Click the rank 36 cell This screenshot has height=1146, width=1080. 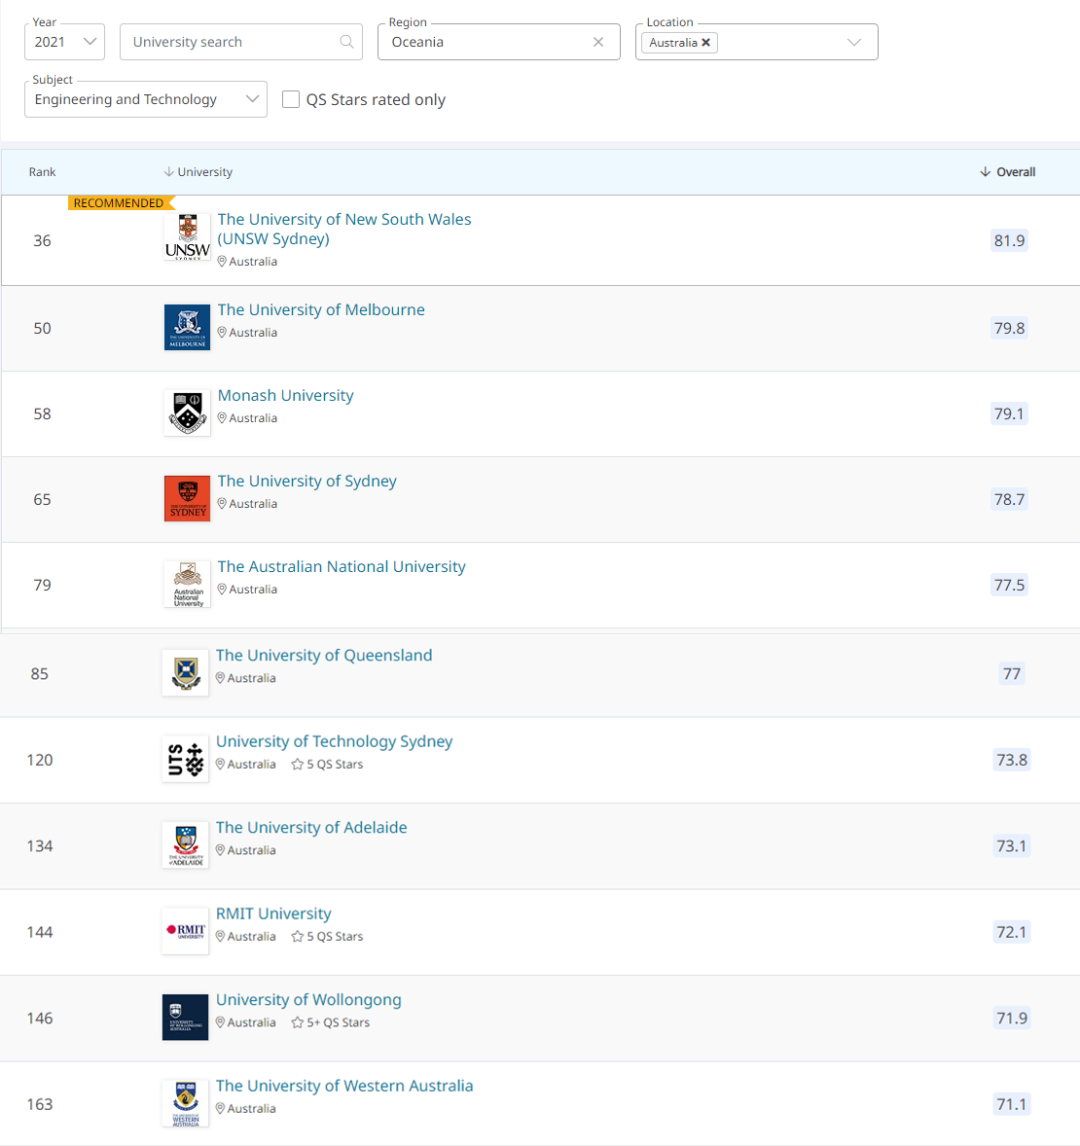[42, 240]
